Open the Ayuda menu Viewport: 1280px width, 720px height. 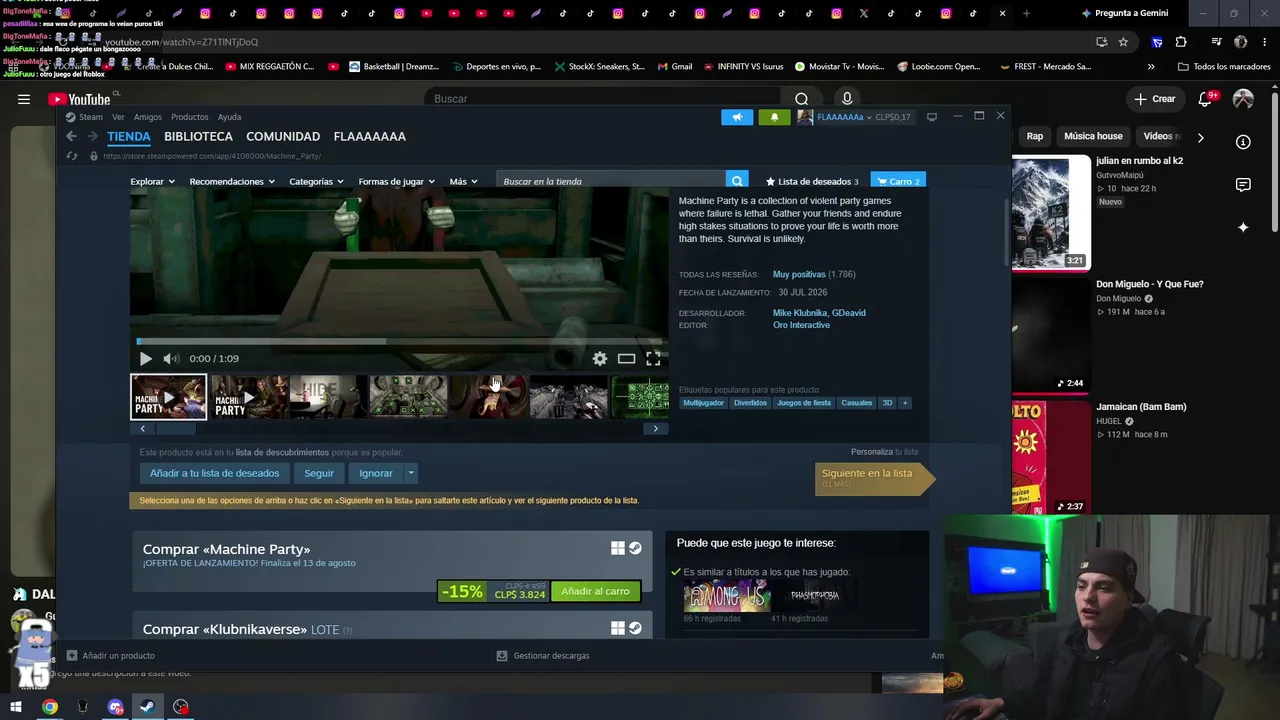point(229,117)
